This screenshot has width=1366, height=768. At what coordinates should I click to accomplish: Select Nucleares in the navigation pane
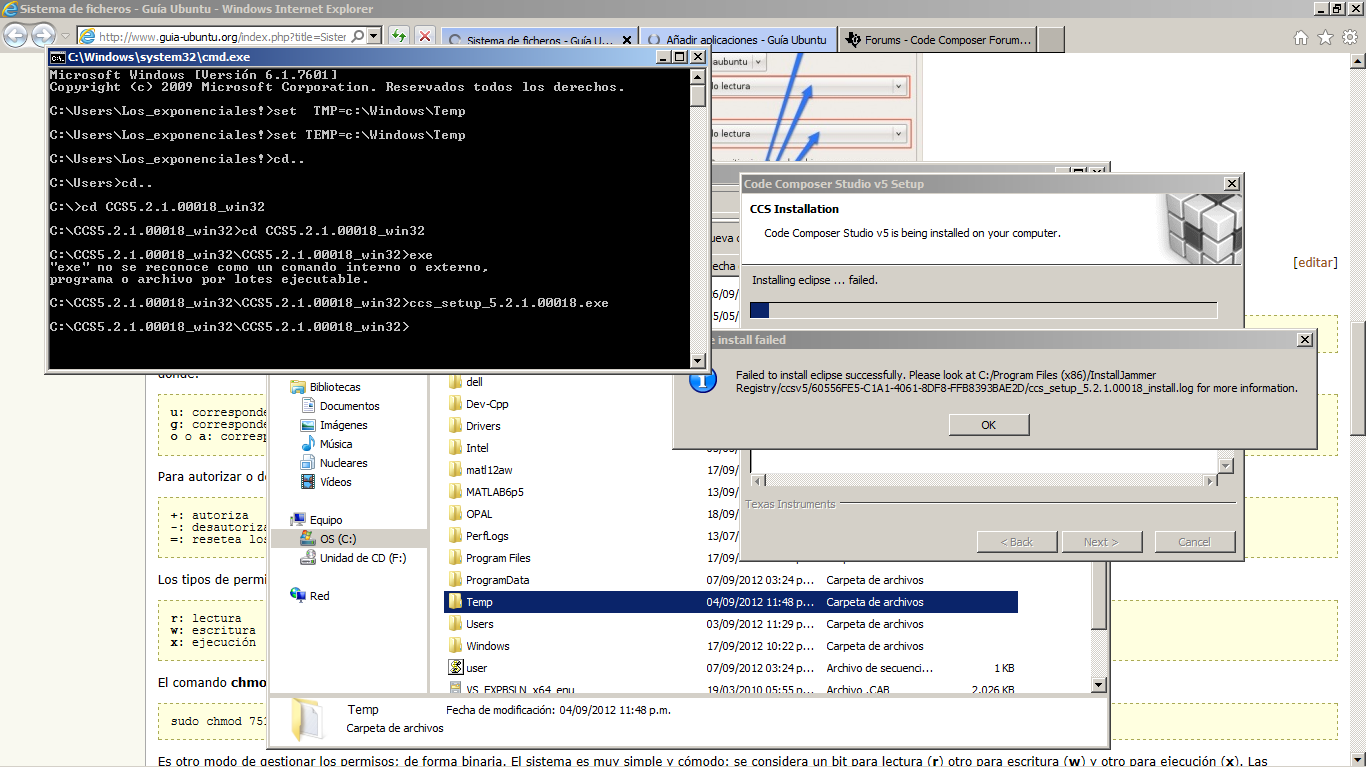click(x=343, y=463)
